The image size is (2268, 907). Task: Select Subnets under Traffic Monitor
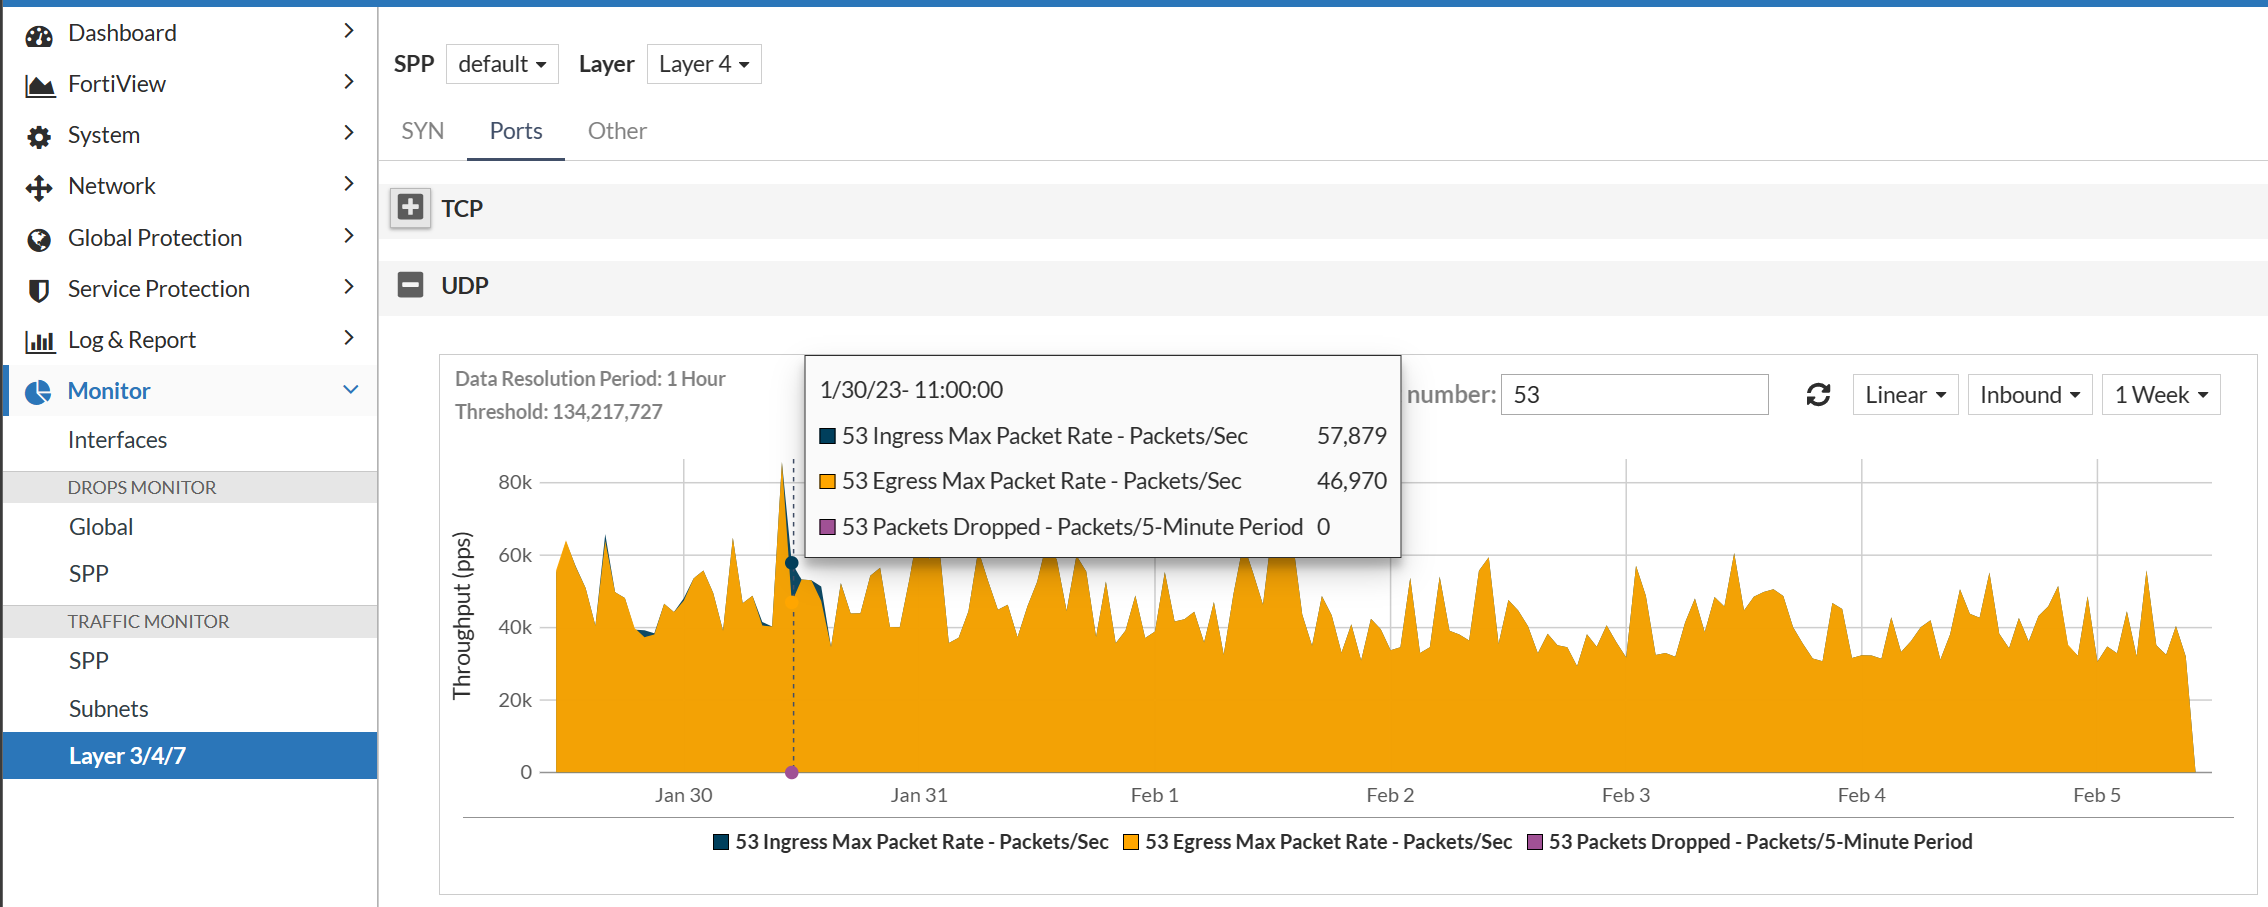pos(108,708)
